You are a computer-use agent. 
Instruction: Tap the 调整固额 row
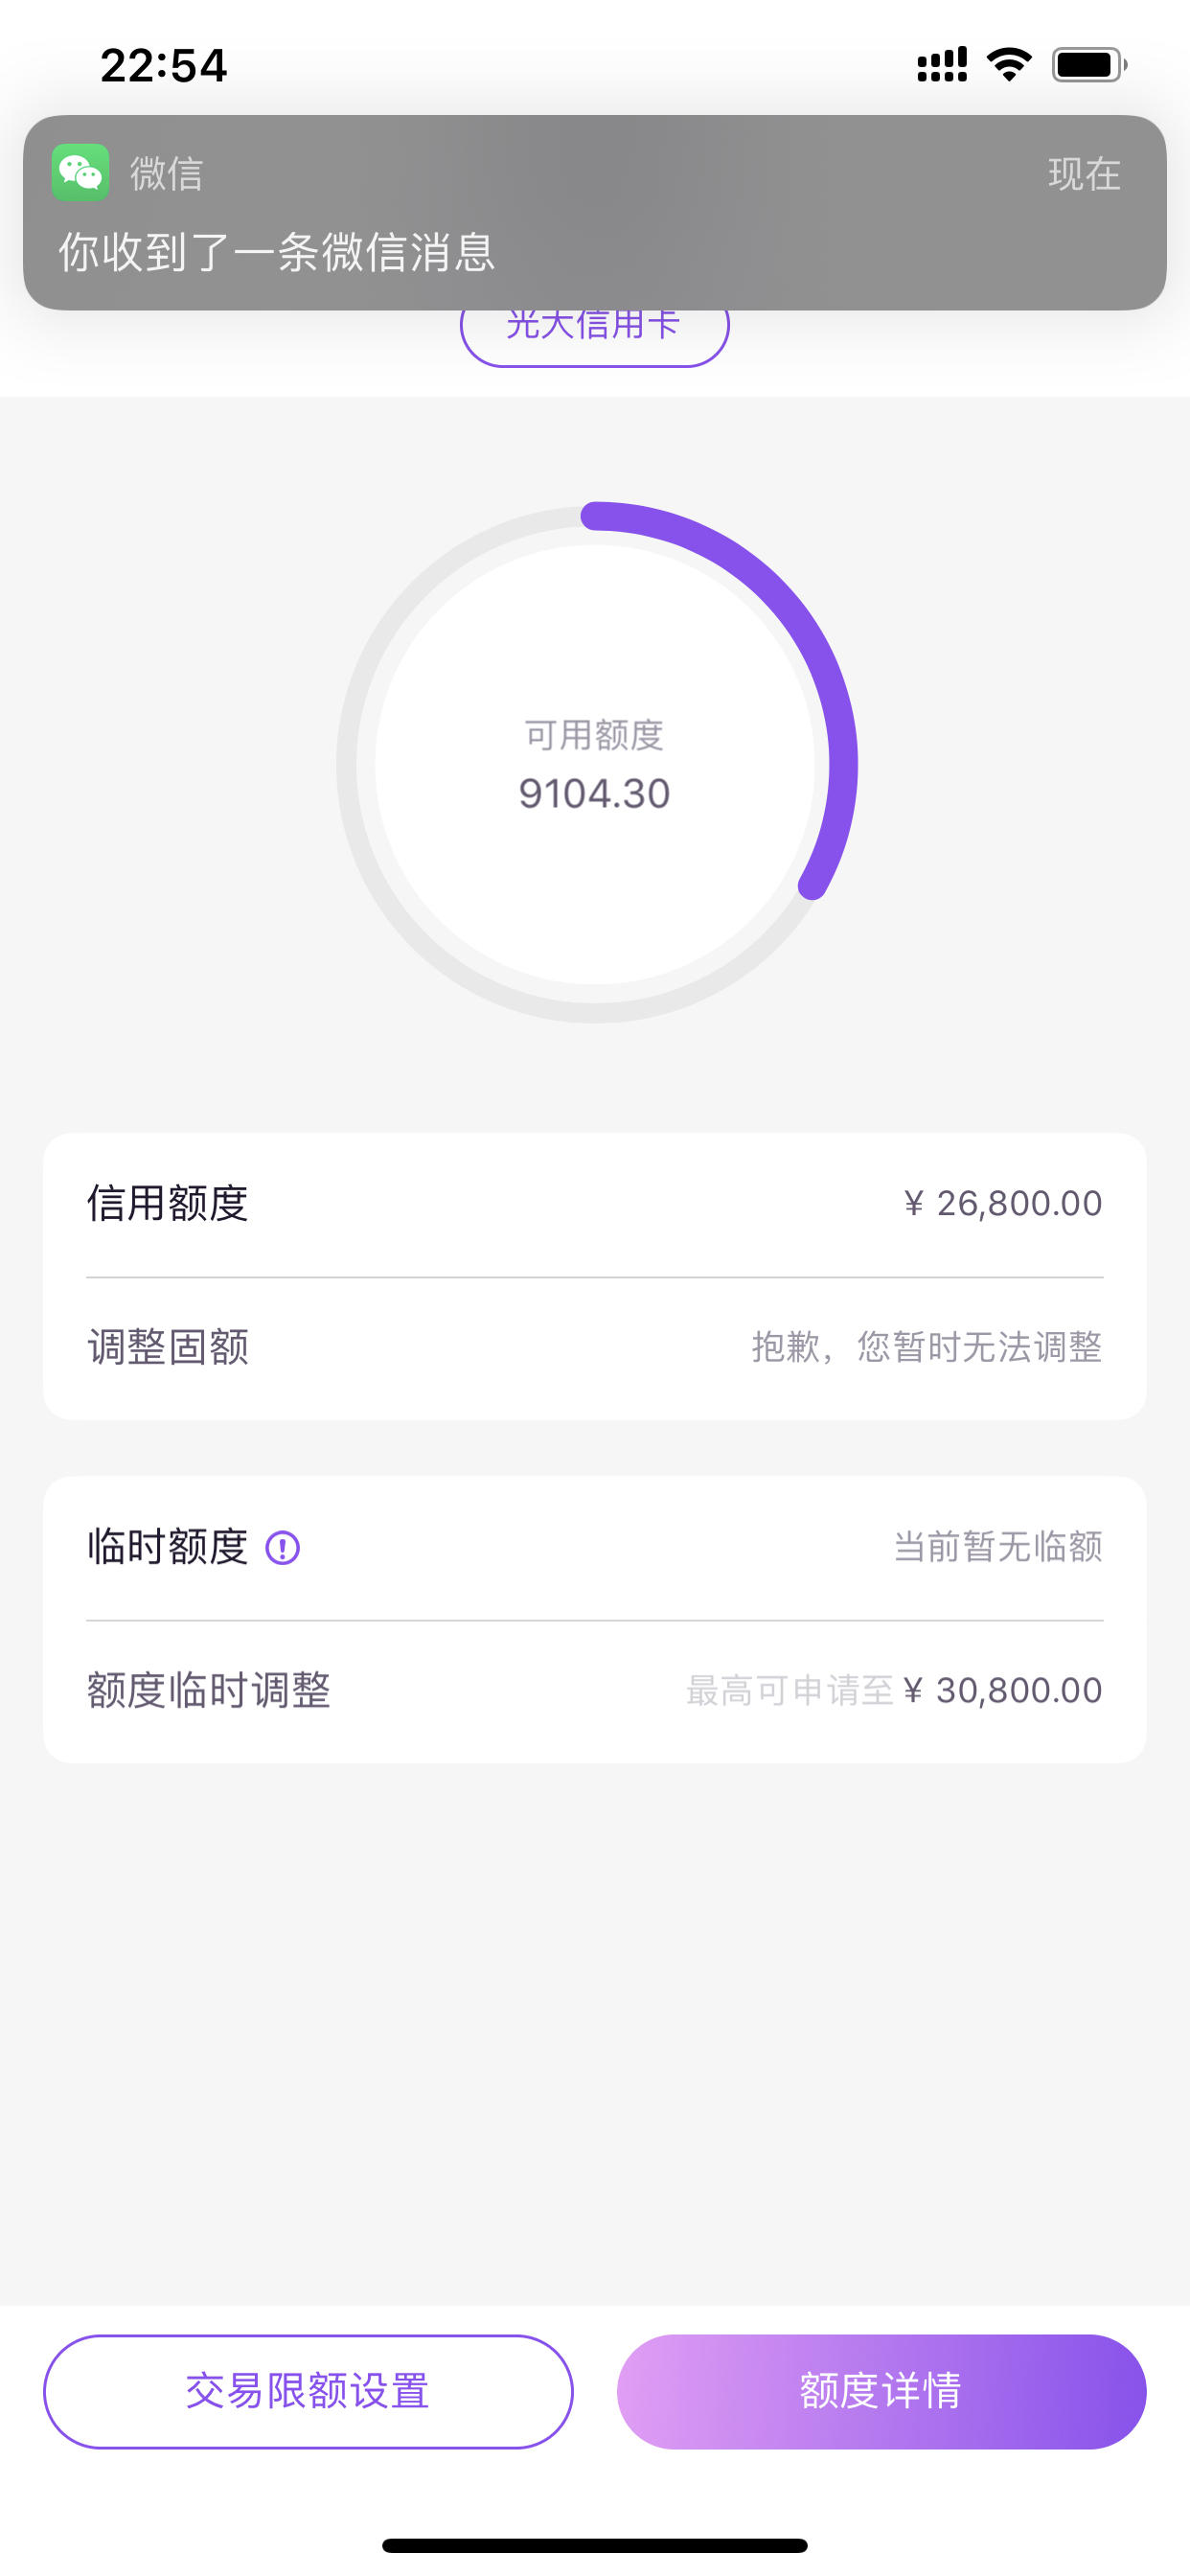(595, 1347)
